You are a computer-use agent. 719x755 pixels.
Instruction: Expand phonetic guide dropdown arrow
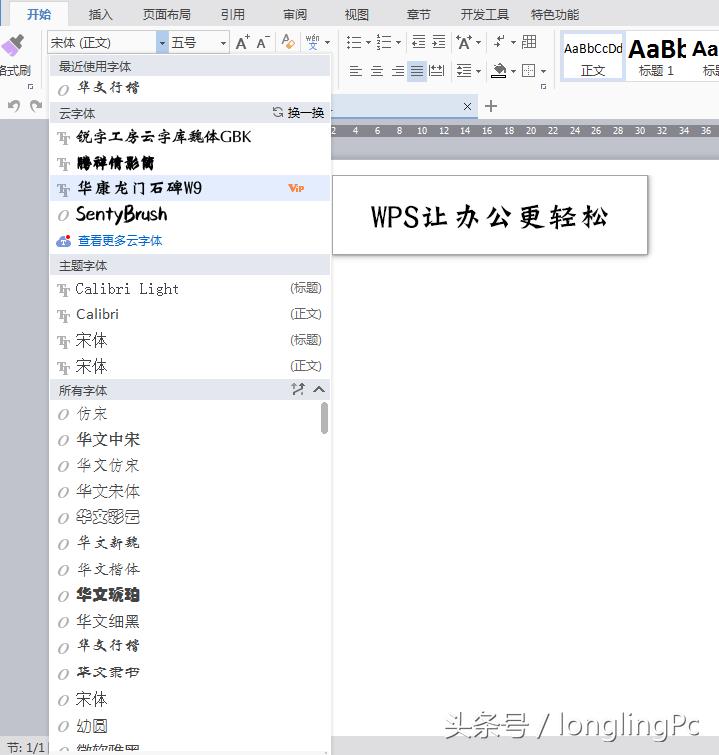(x=327, y=42)
